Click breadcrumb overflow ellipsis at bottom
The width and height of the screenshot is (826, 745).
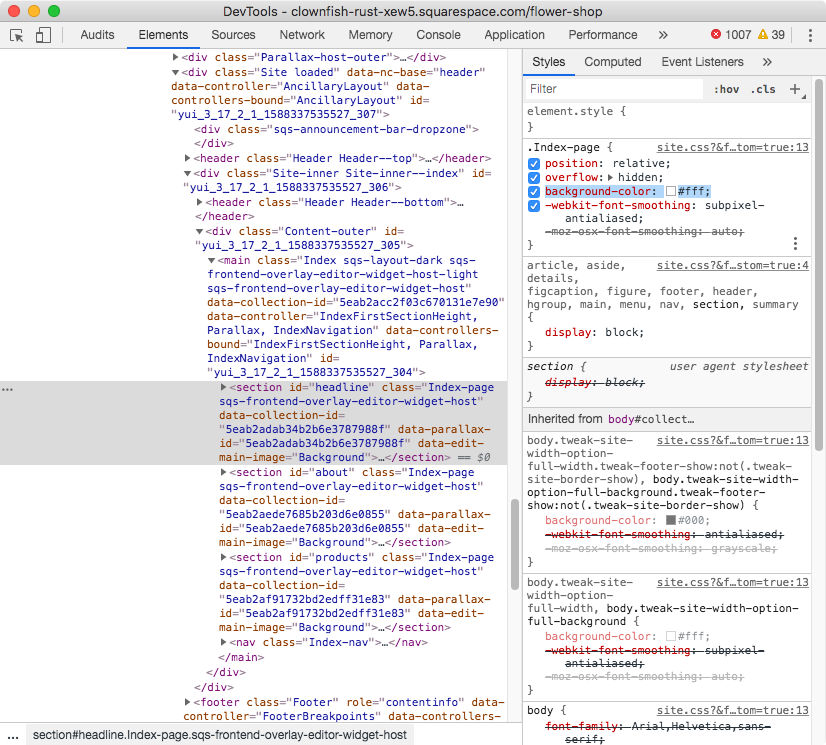click(x=13, y=736)
